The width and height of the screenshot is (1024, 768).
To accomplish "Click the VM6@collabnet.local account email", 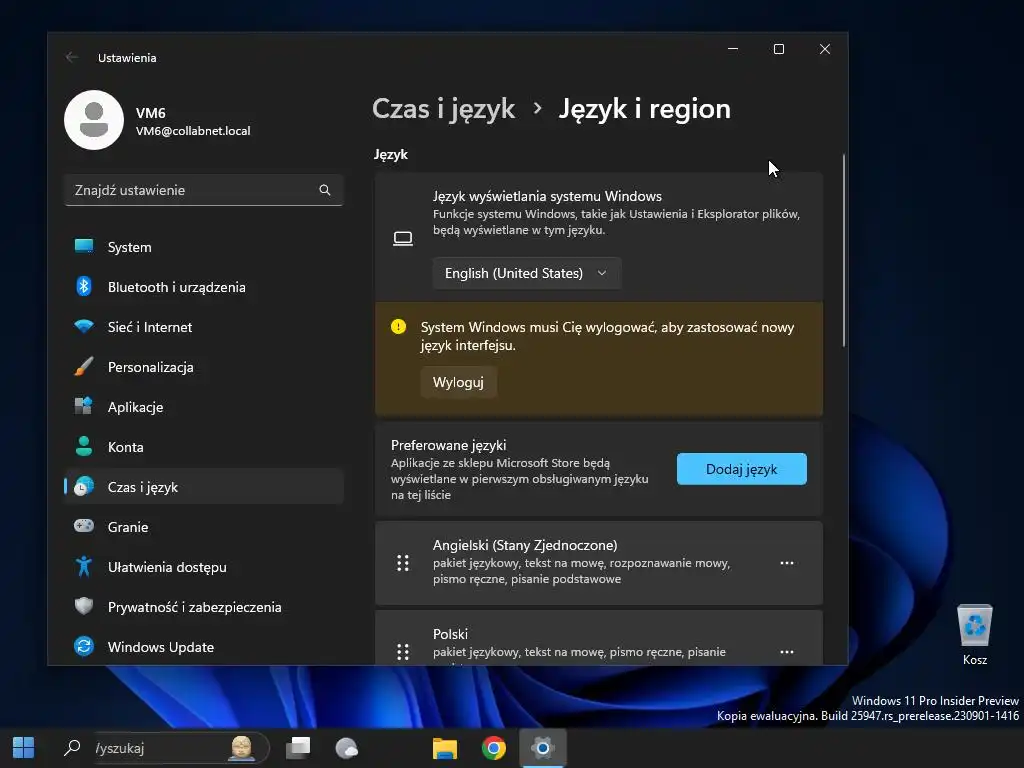I will (193, 131).
